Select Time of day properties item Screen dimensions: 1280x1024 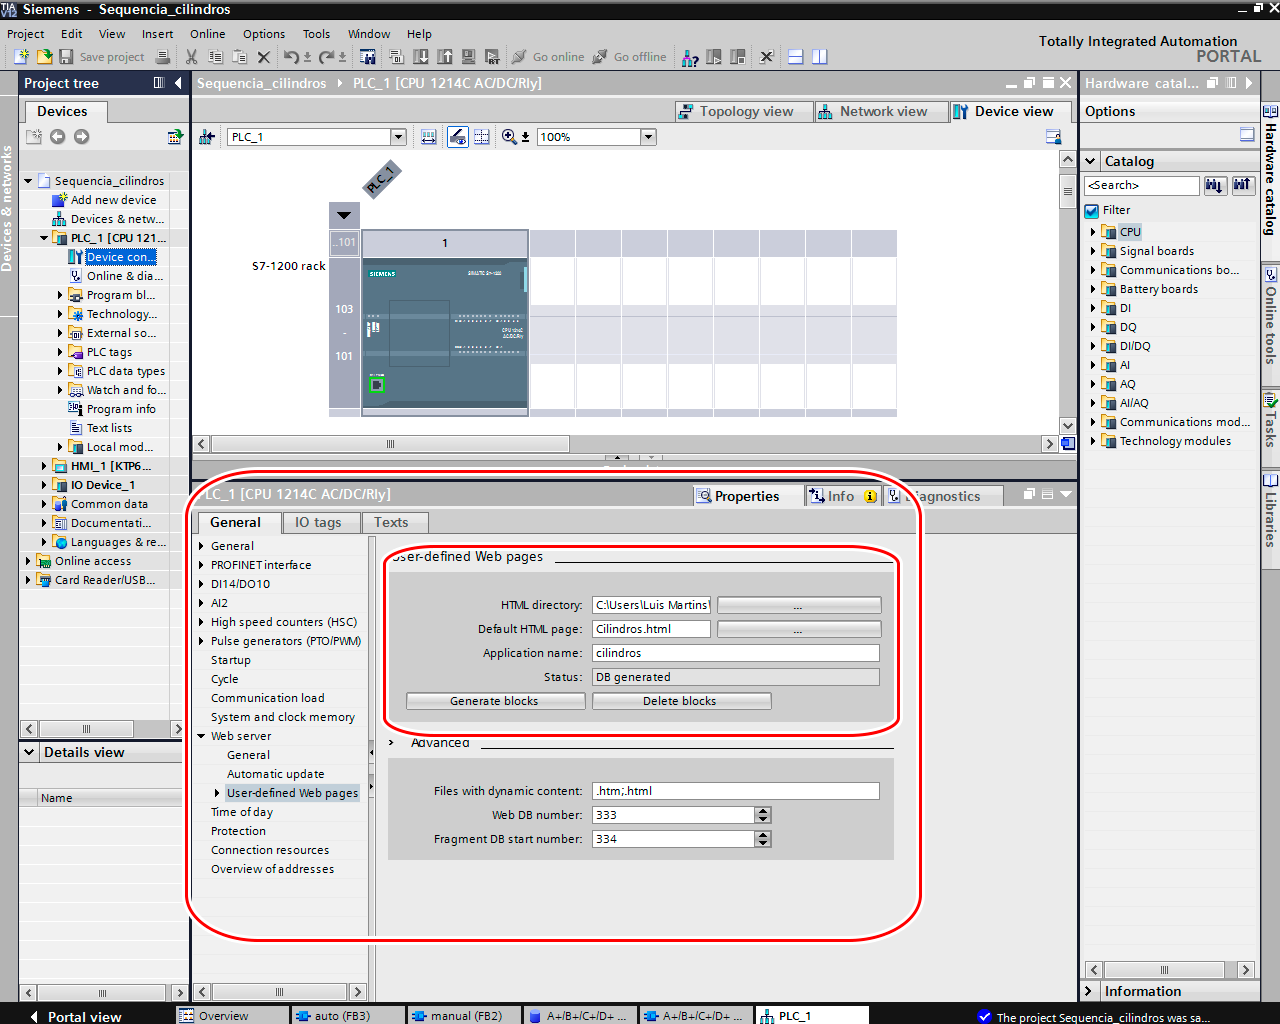click(242, 812)
